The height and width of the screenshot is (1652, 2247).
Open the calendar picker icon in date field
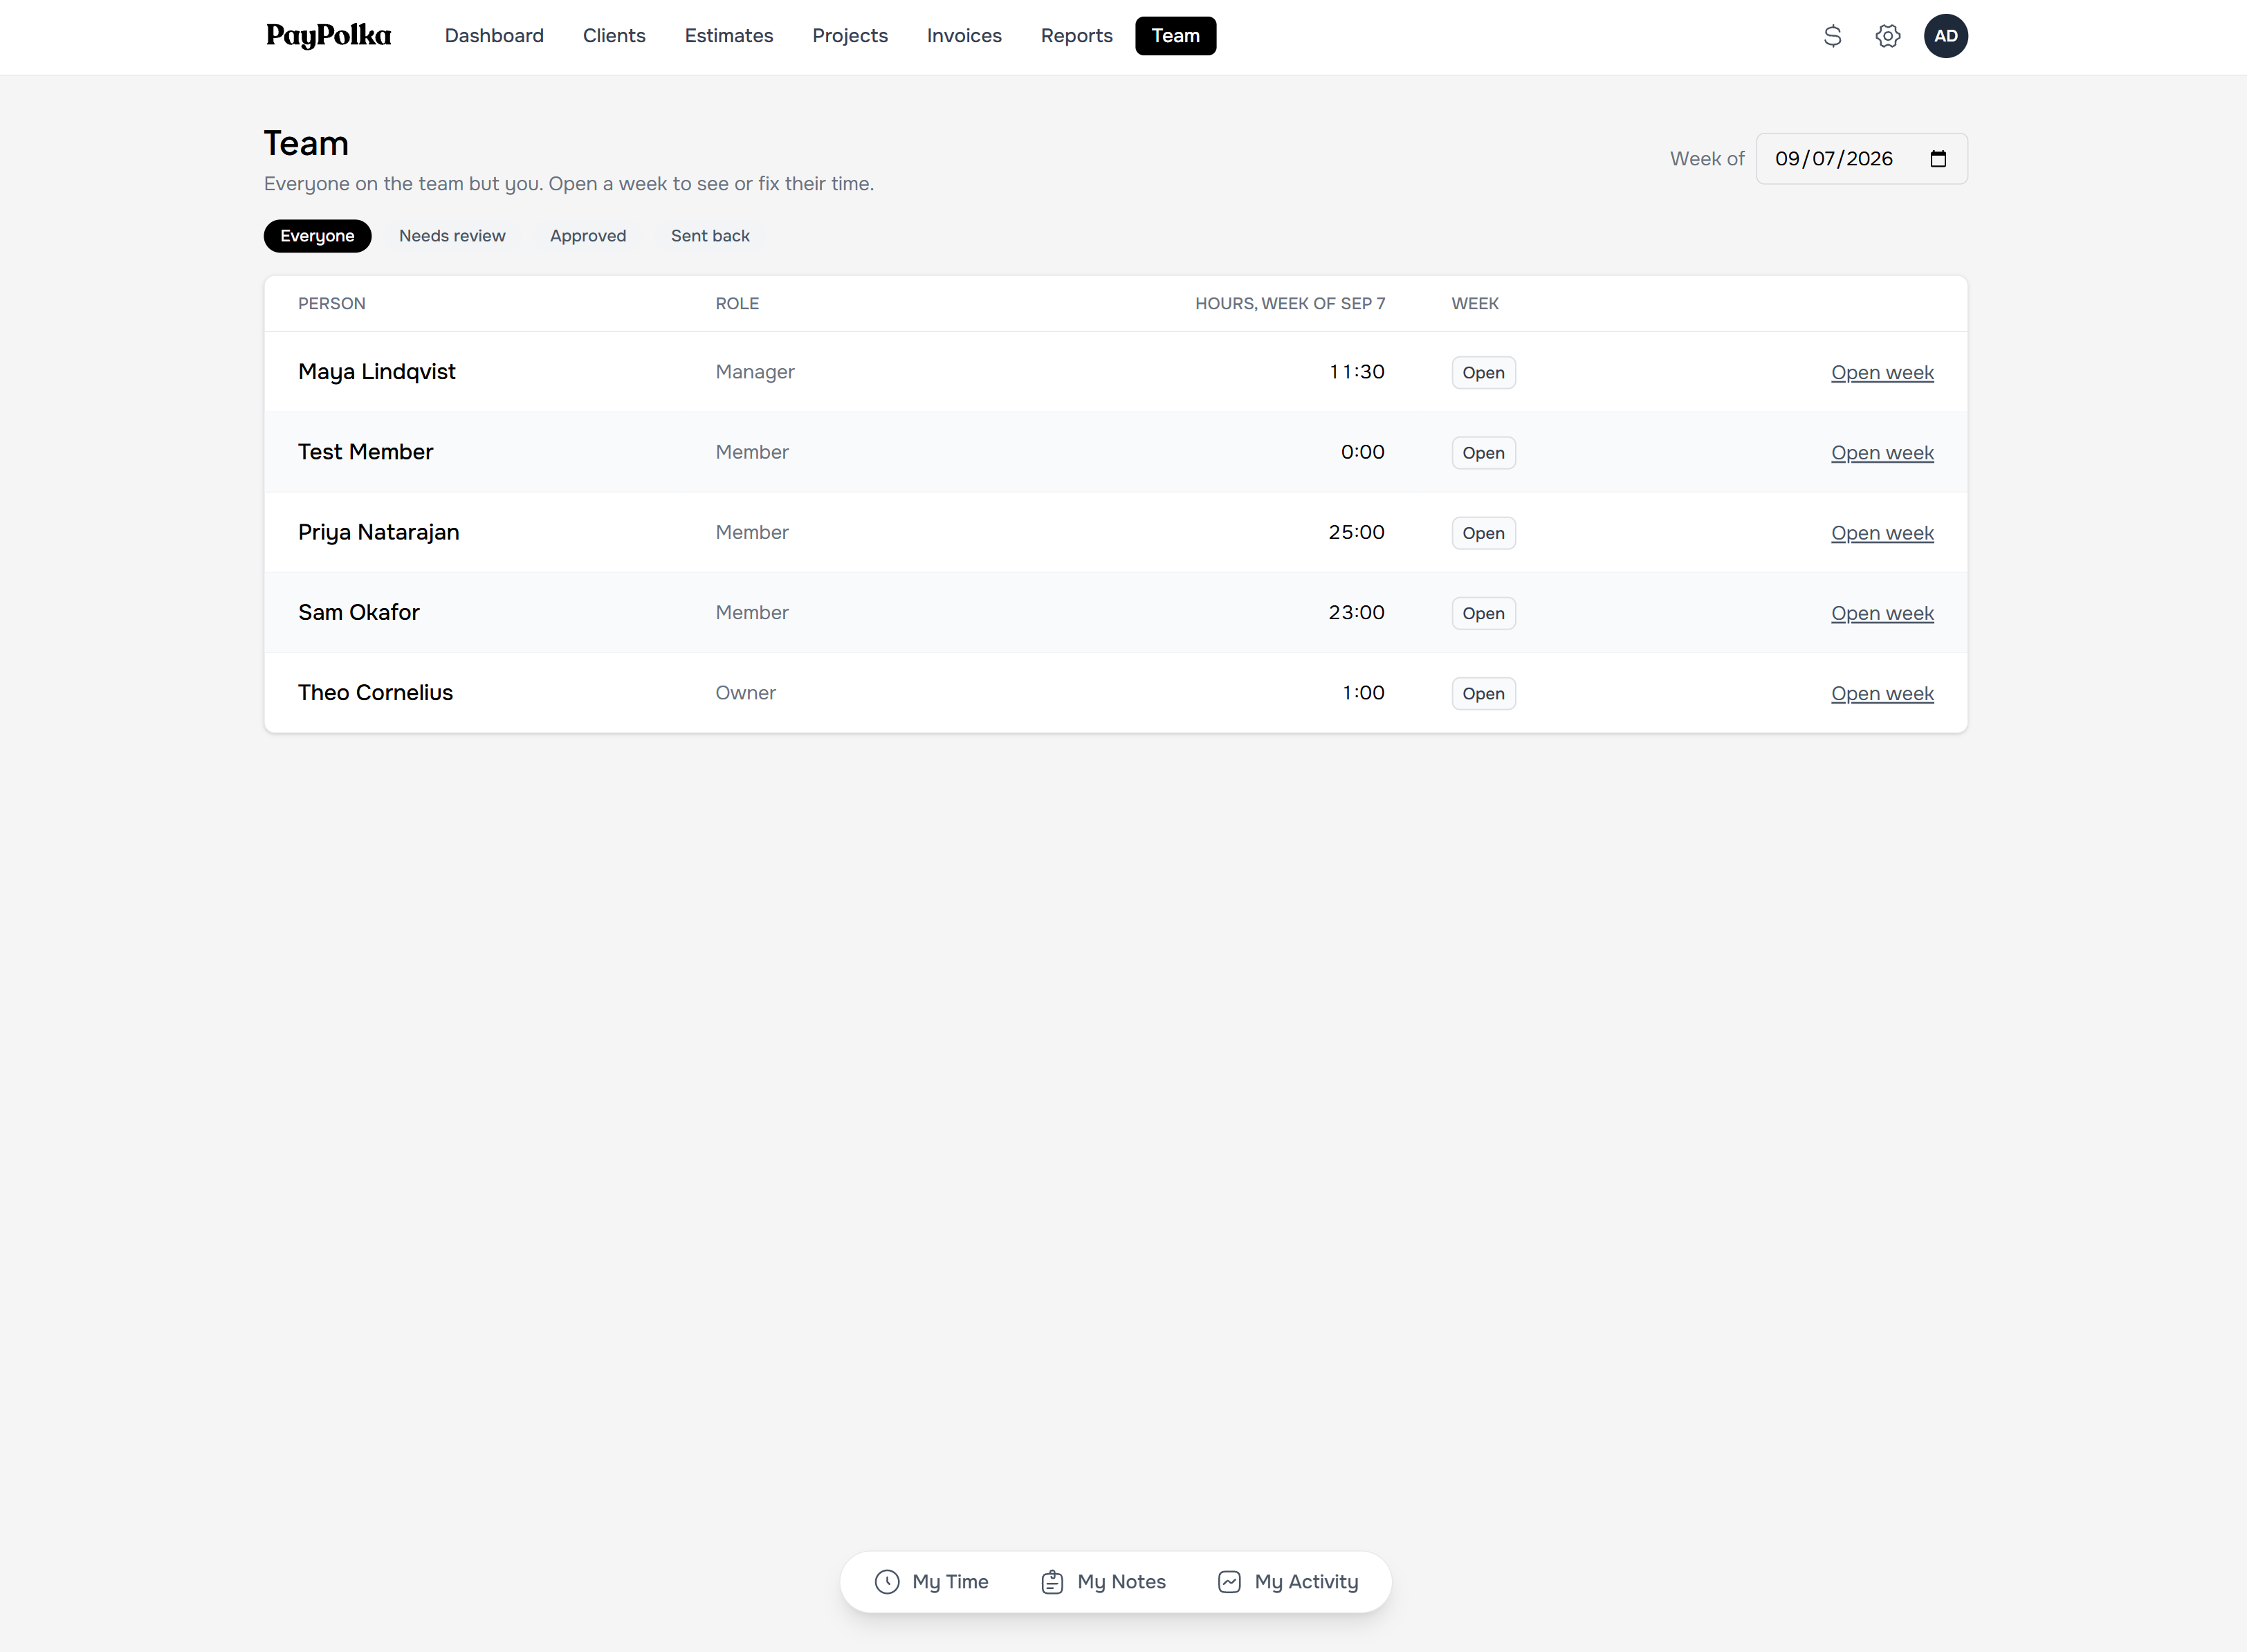pyautogui.click(x=1937, y=159)
